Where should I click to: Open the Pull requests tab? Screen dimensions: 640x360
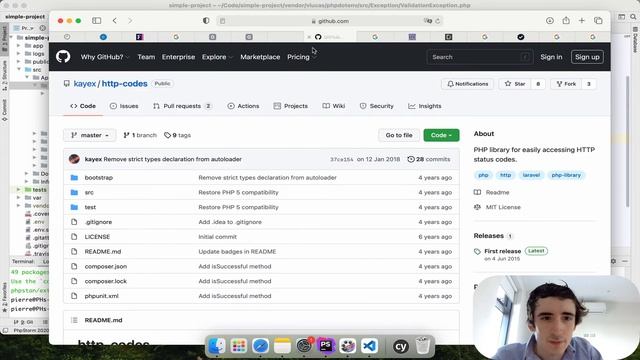click(x=182, y=106)
